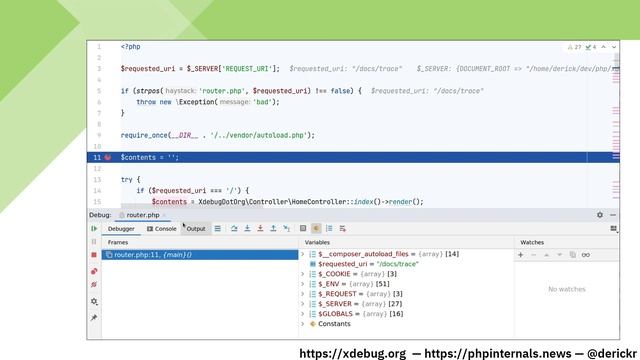The image size is (640, 360).
Task: Switch to the Output tab
Action: click(196, 229)
